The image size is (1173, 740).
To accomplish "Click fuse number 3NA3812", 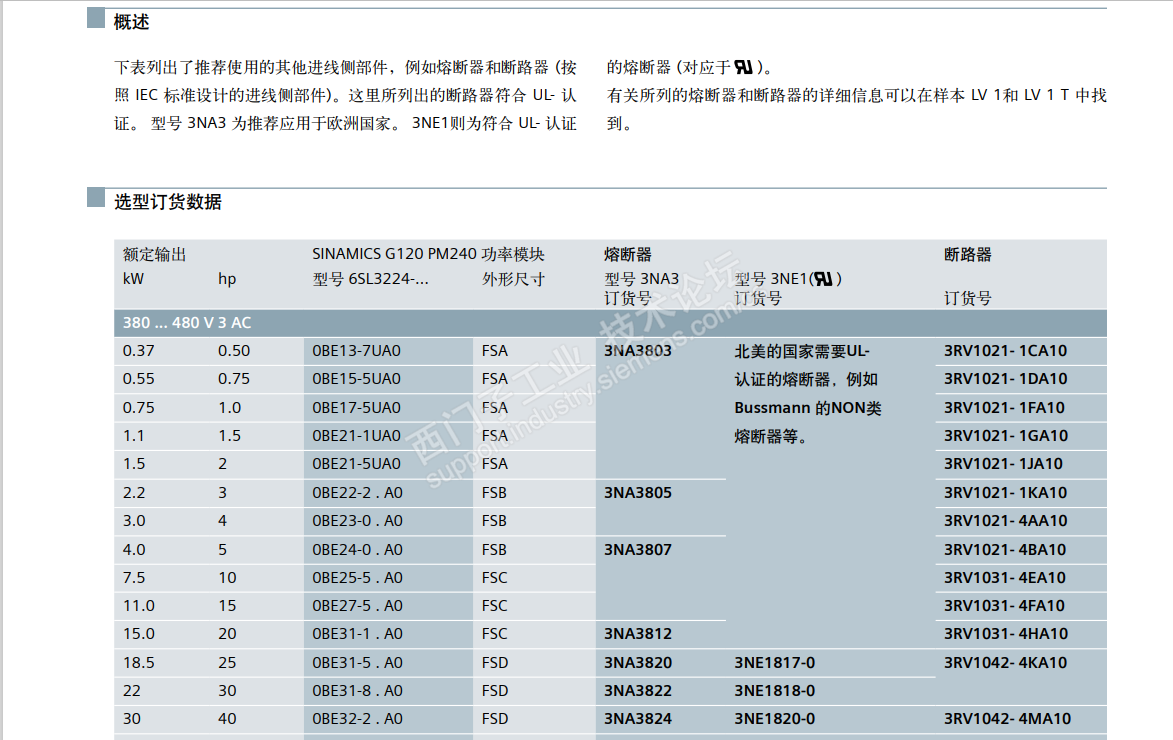I will click(x=637, y=634).
